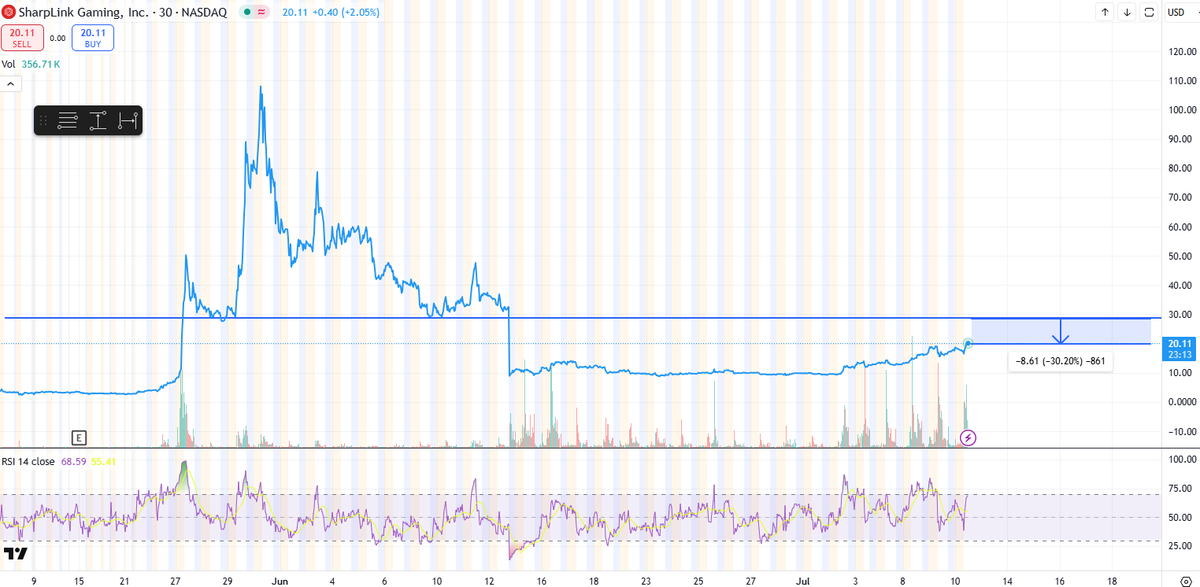The height and width of the screenshot is (587, 1200).
Task: Click the 20.11 price in header
Action: coord(295,12)
